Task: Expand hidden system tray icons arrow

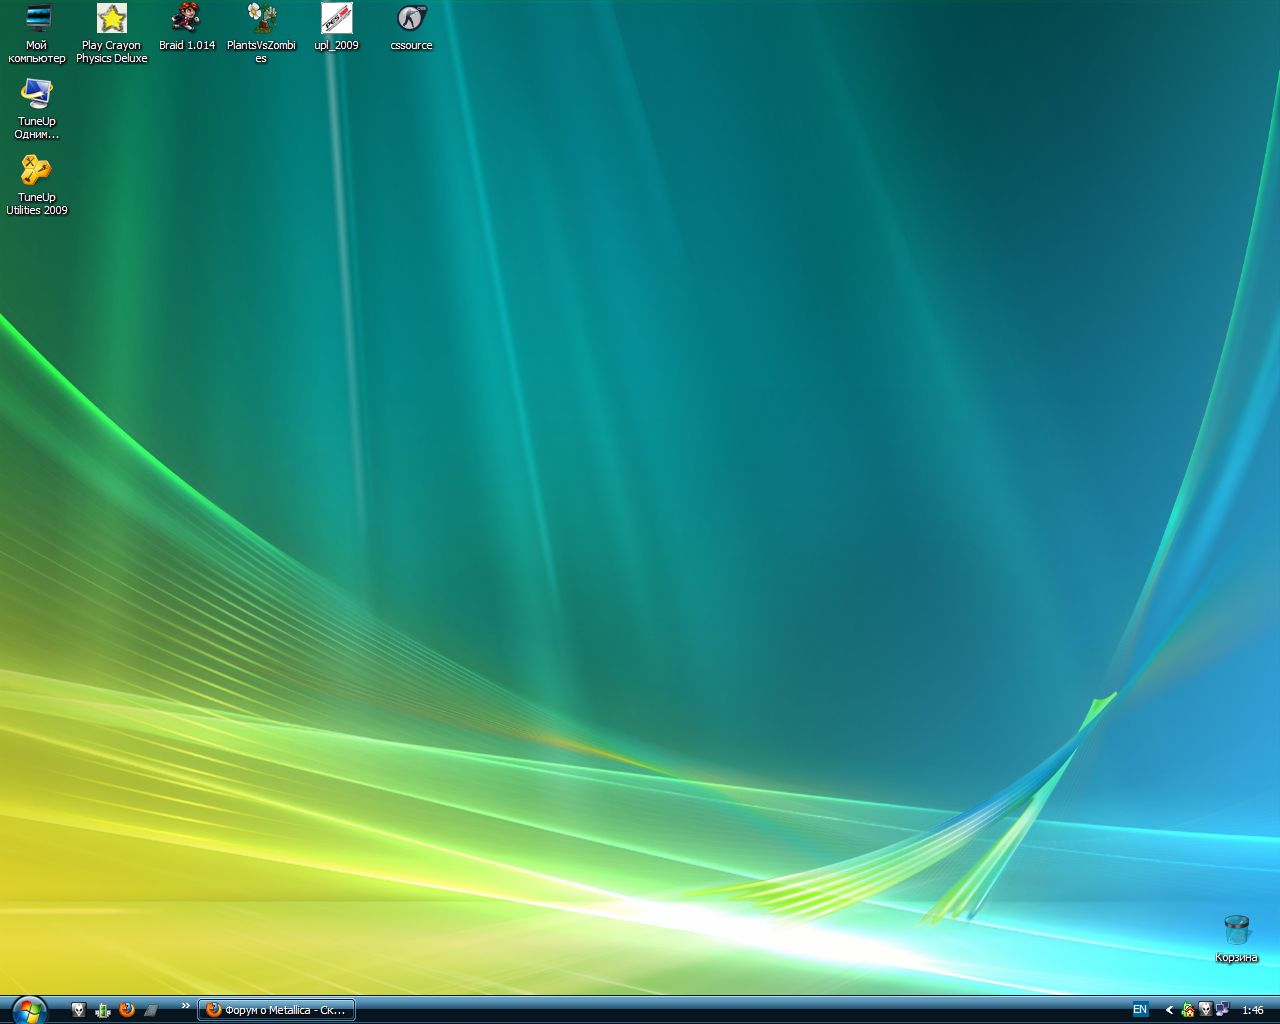Action: coord(1168,1010)
